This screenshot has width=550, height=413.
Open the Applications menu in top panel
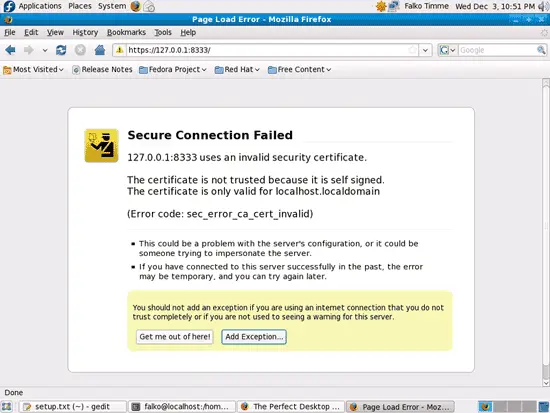(x=40, y=6)
